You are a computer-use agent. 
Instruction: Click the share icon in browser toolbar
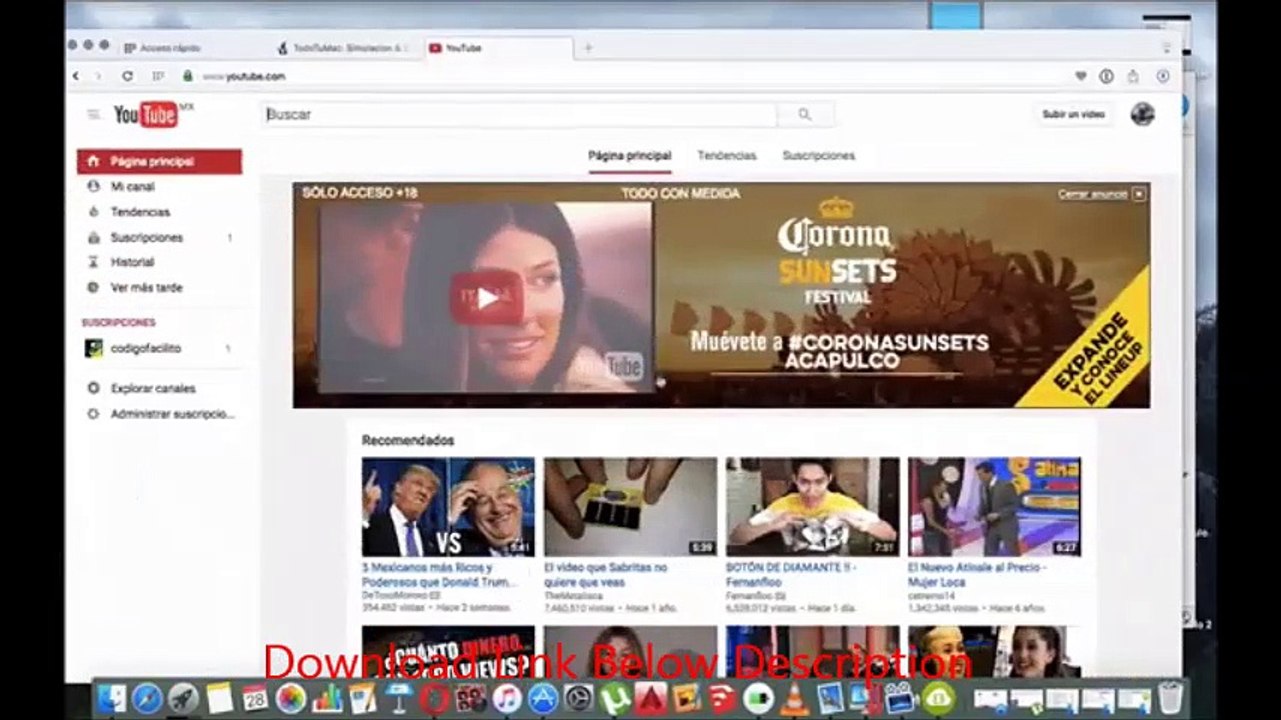(x=1133, y=76)
